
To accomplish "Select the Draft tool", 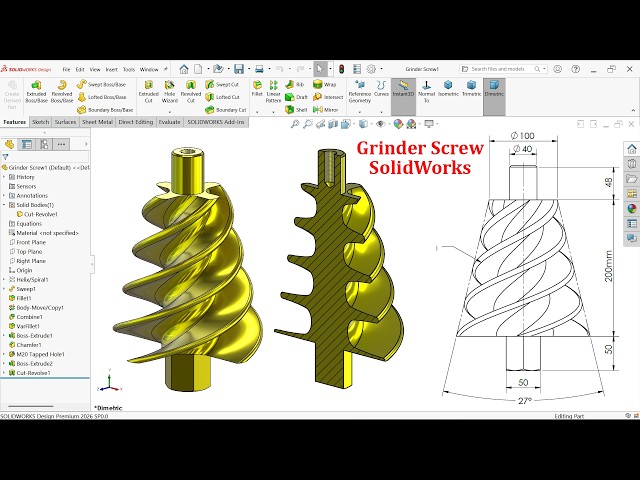I will coord(296,97).
